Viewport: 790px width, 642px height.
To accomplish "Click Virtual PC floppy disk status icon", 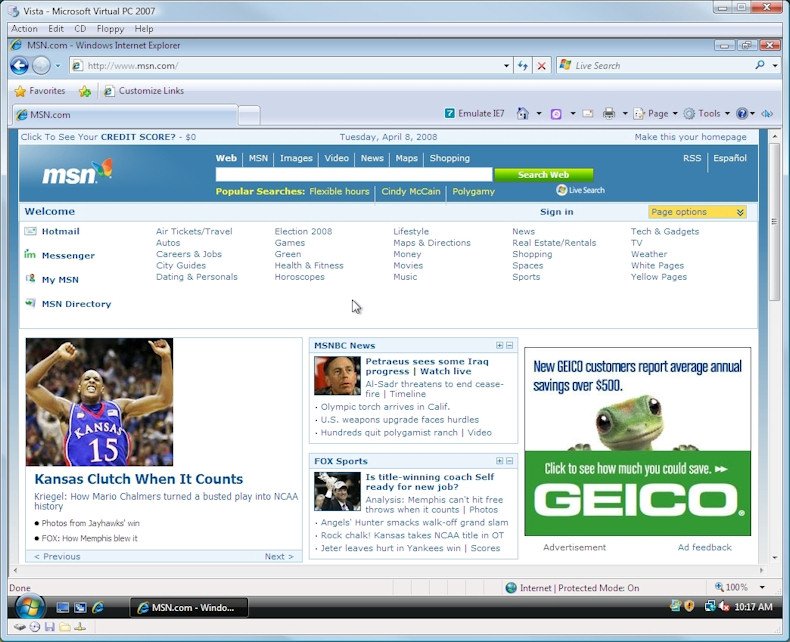I will pos(49,627).
